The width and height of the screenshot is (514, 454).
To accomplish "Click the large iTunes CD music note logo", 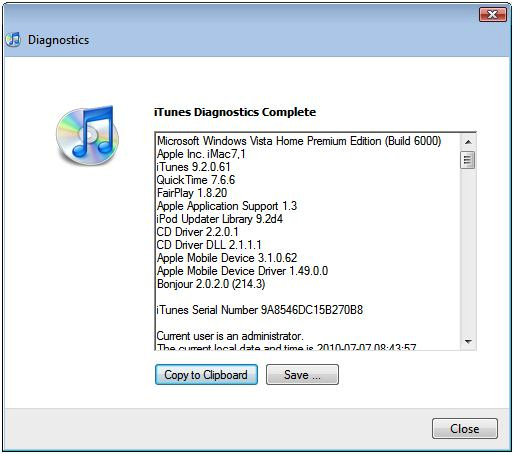I will coord(87,135).
